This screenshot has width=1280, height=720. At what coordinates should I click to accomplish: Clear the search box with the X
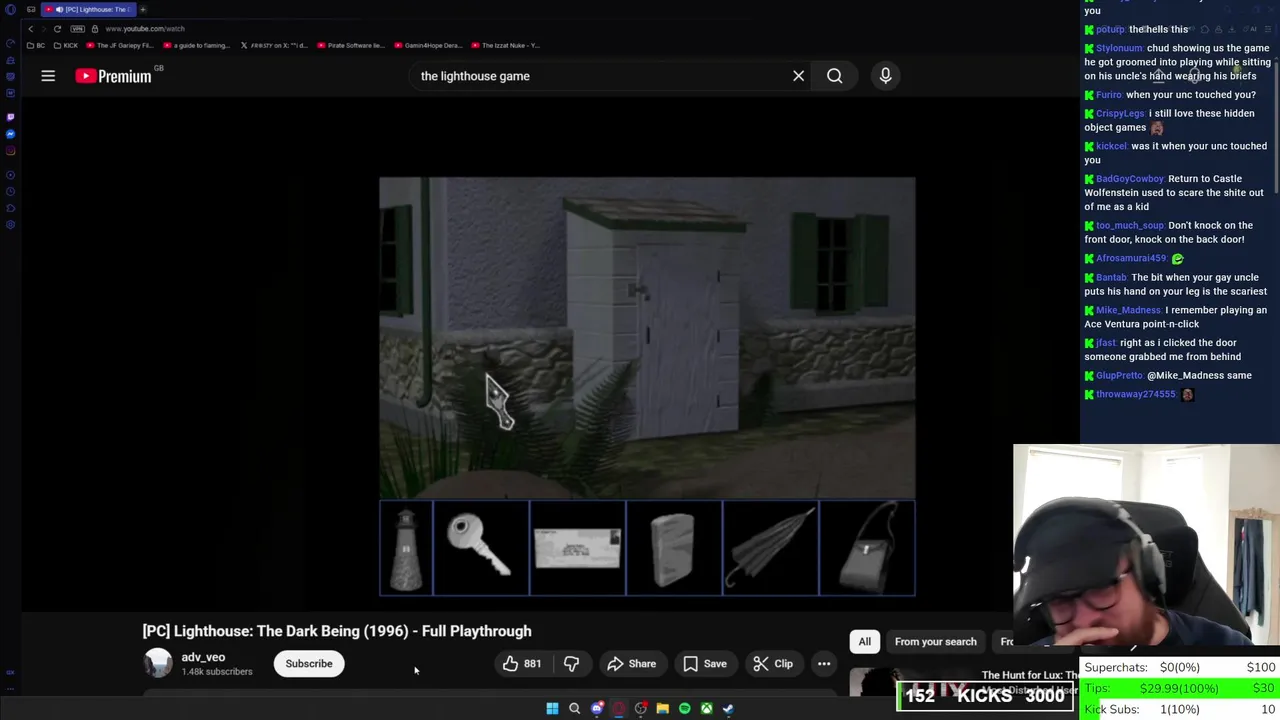[798, 76]
